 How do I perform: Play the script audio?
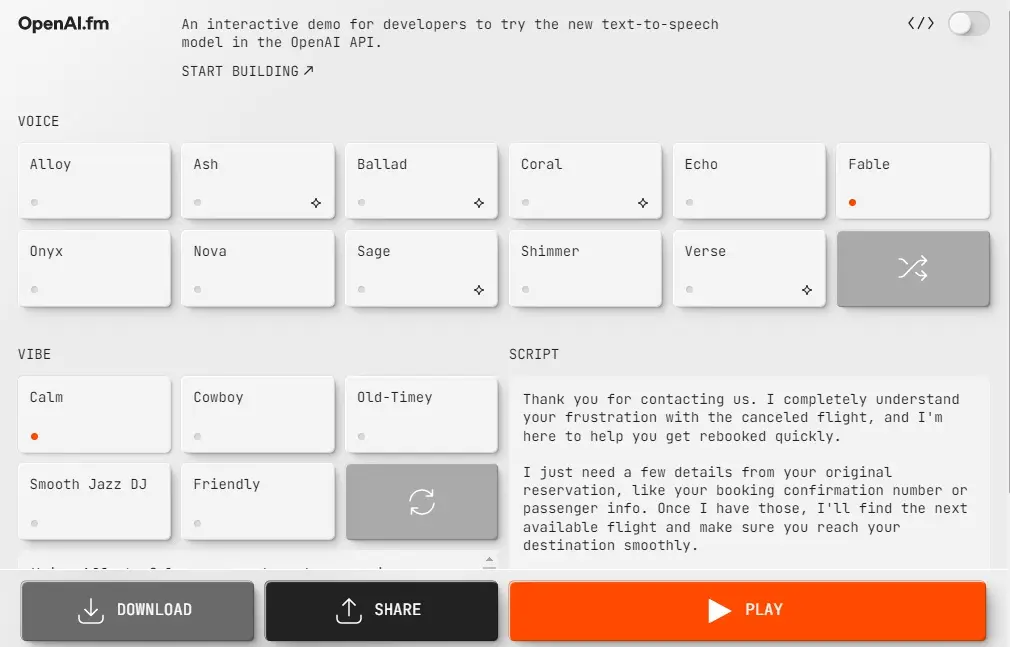tap(747, 610)
